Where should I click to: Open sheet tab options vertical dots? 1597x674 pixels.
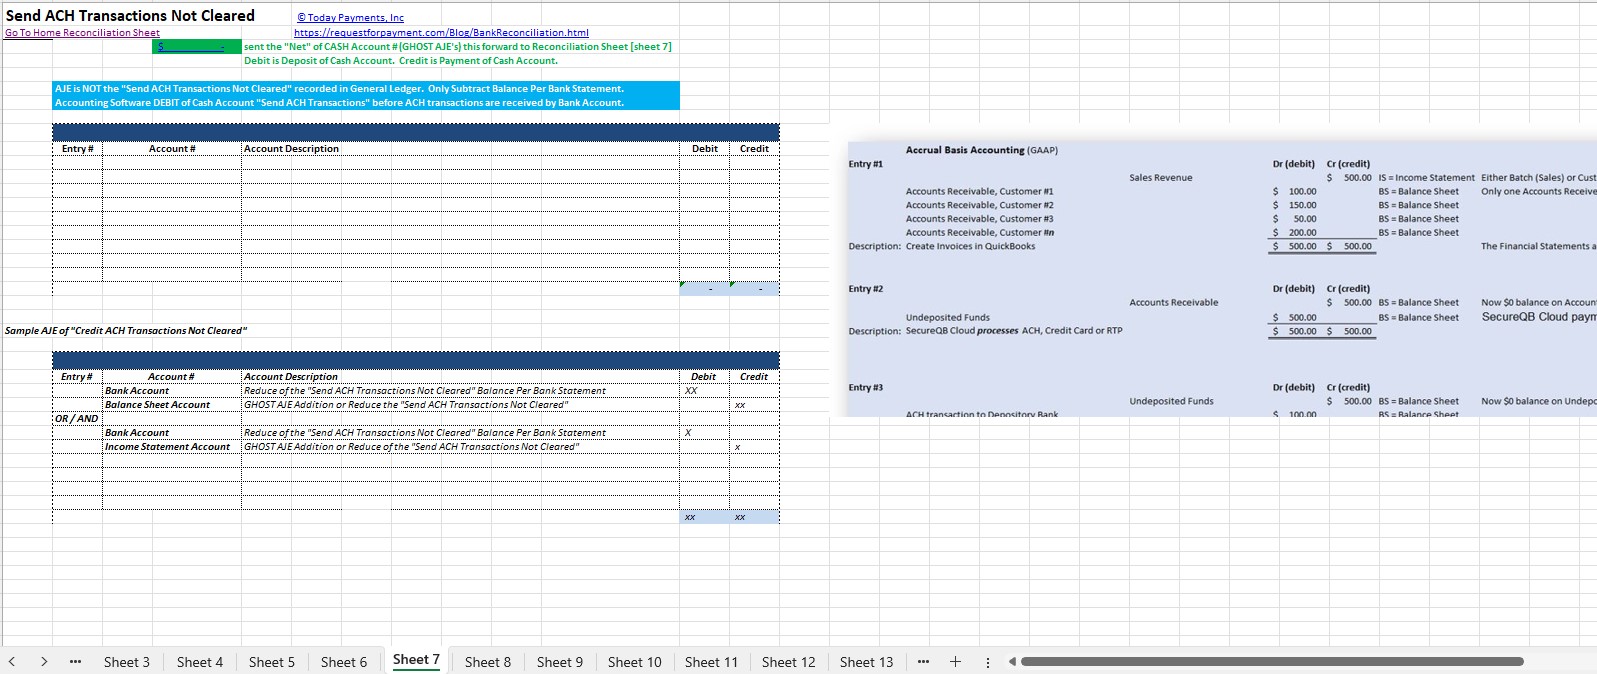point(988,662)
